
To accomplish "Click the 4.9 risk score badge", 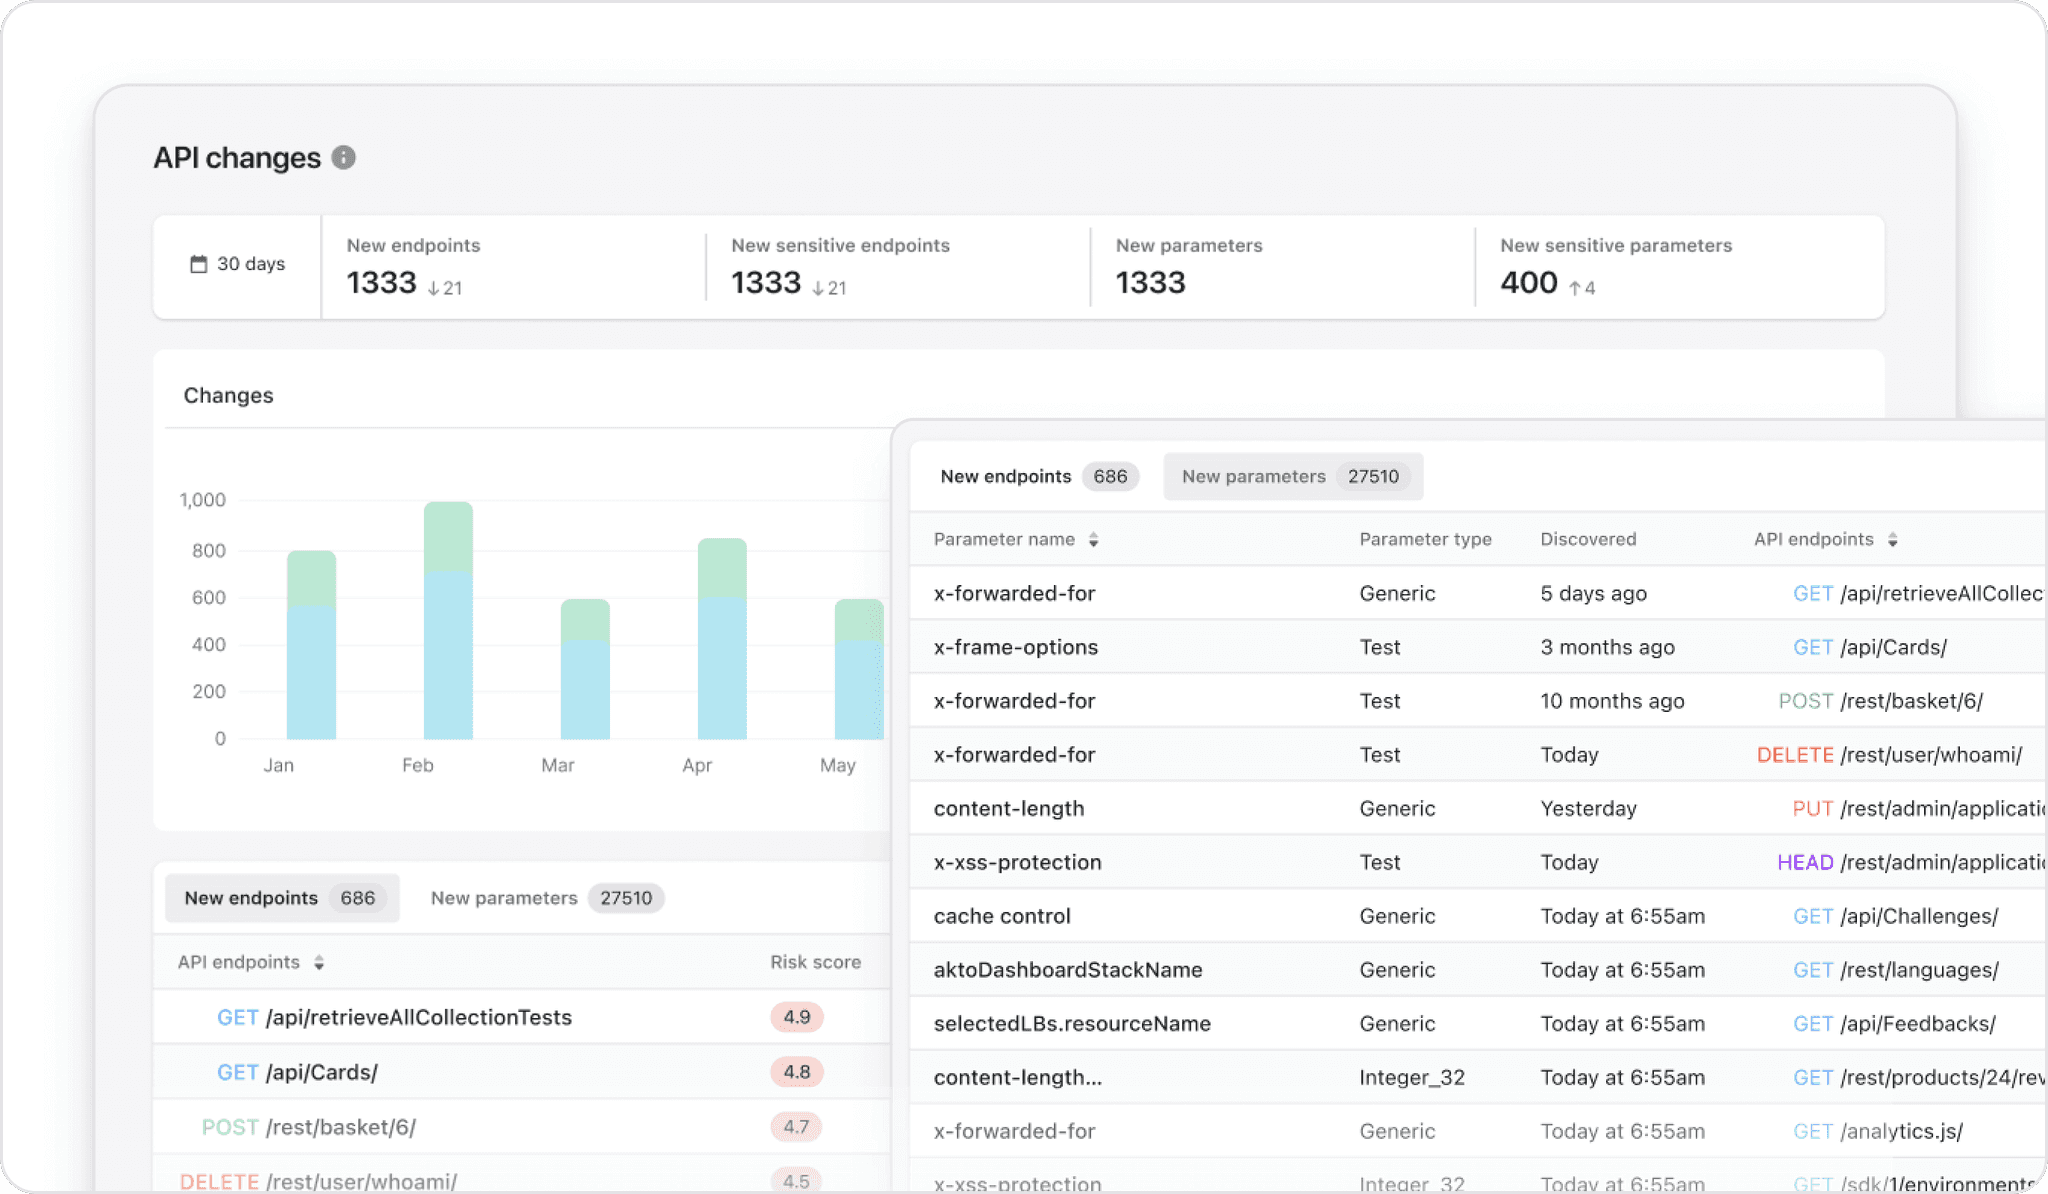I will click(796, 1017).
